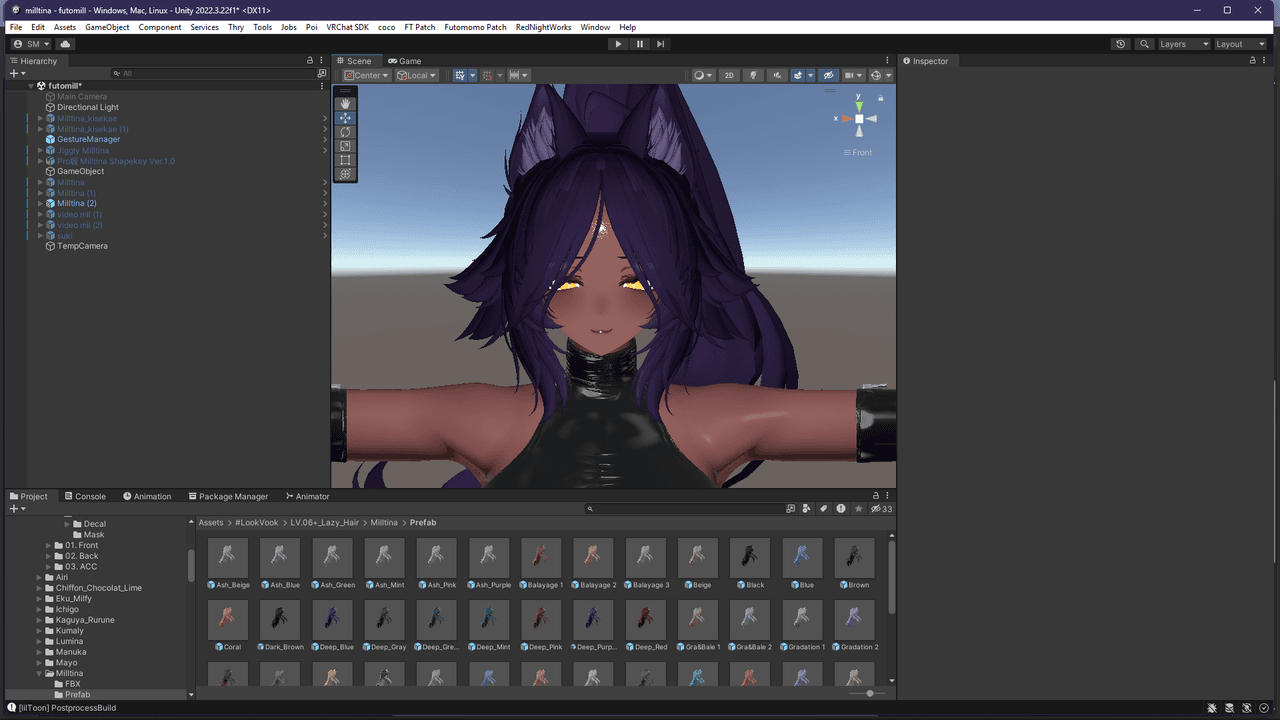Click the favorites star icon in Project
Image resolution: width=1280 pixels, height=720 pixels.
coord(858,509)
